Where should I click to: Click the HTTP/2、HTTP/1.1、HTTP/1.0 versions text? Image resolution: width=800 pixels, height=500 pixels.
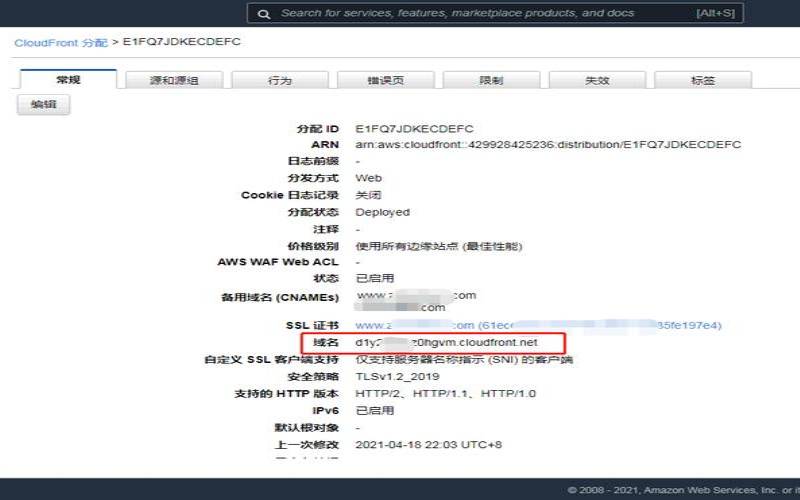coord(445,393)
